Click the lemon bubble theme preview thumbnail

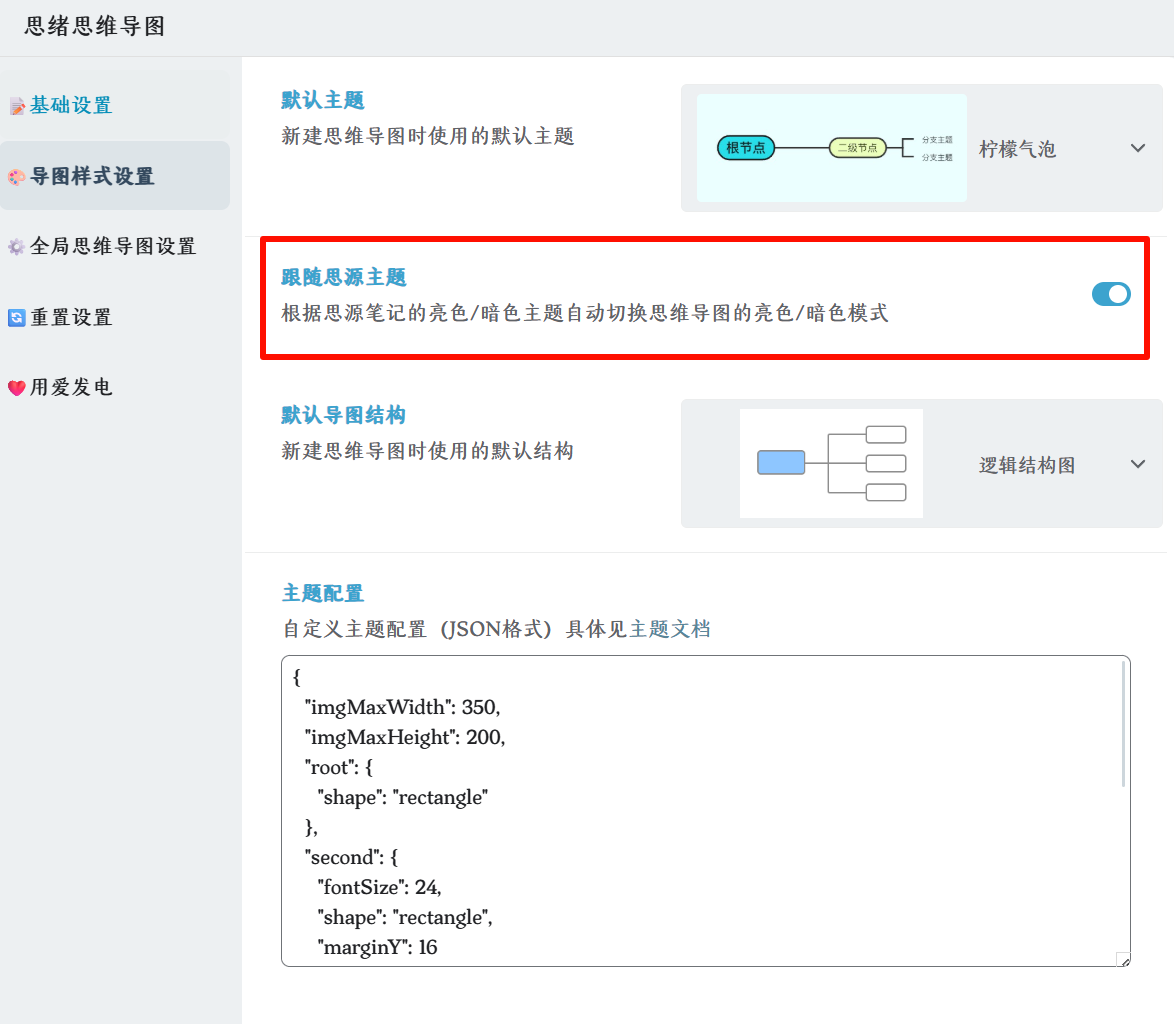(x=832, y=148)
